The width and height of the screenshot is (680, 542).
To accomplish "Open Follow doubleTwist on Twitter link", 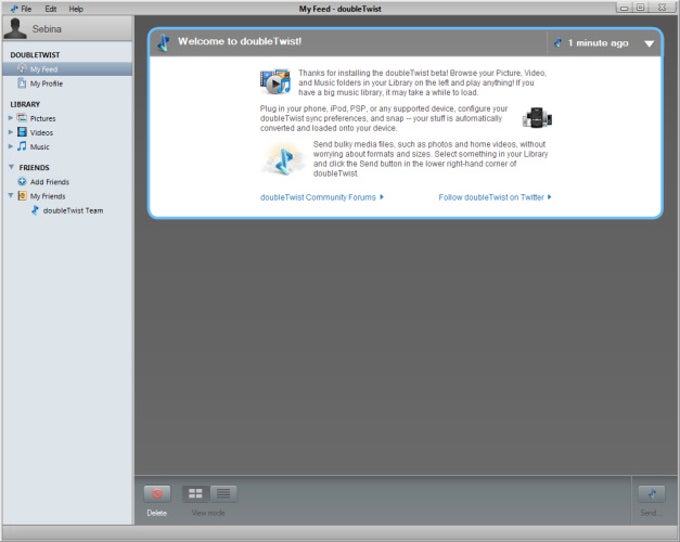I will (x=495, y=197).
